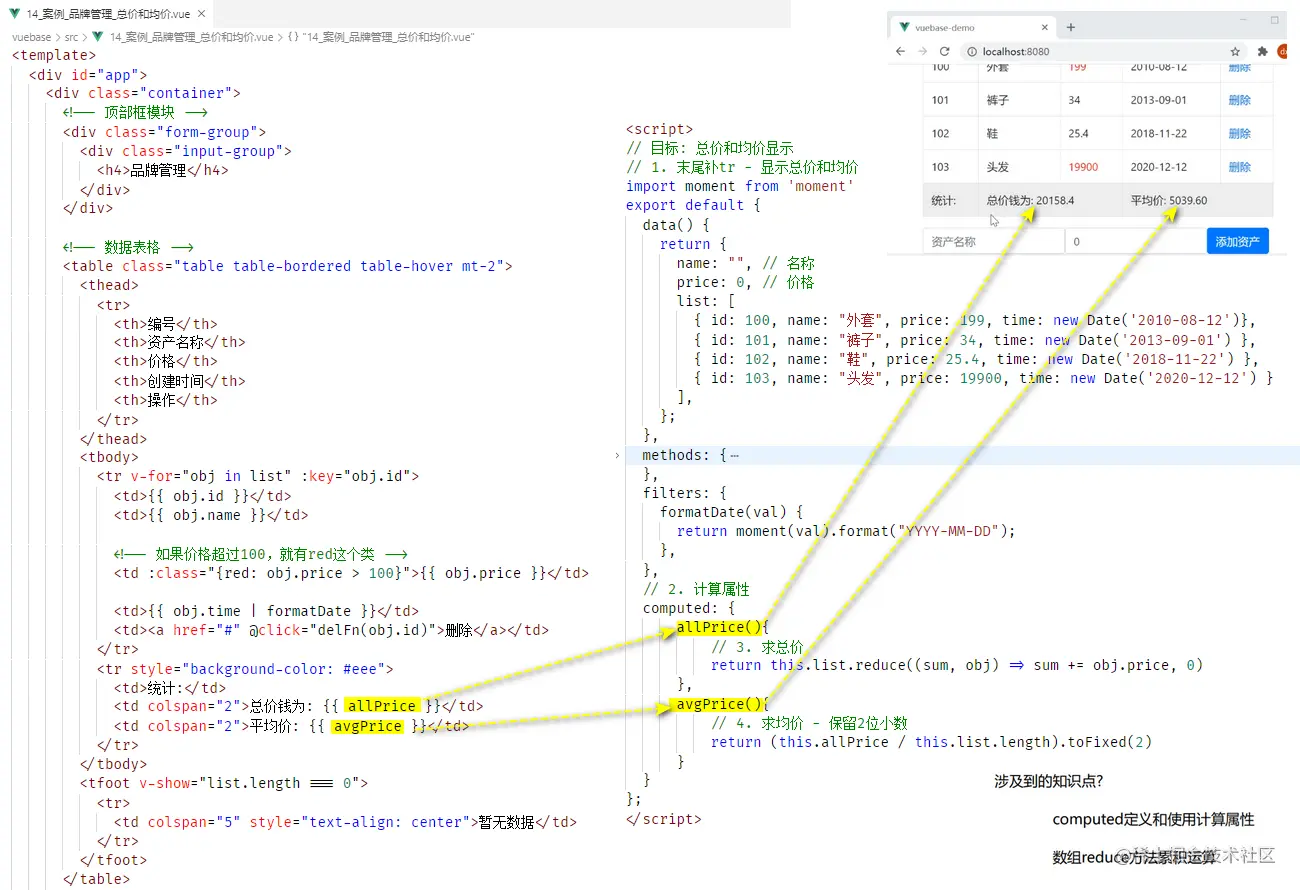Click the <tfoot v-show="list.length === 0"> line
This screenshot has width=1300, height=890.
click(x=224, y=783)
